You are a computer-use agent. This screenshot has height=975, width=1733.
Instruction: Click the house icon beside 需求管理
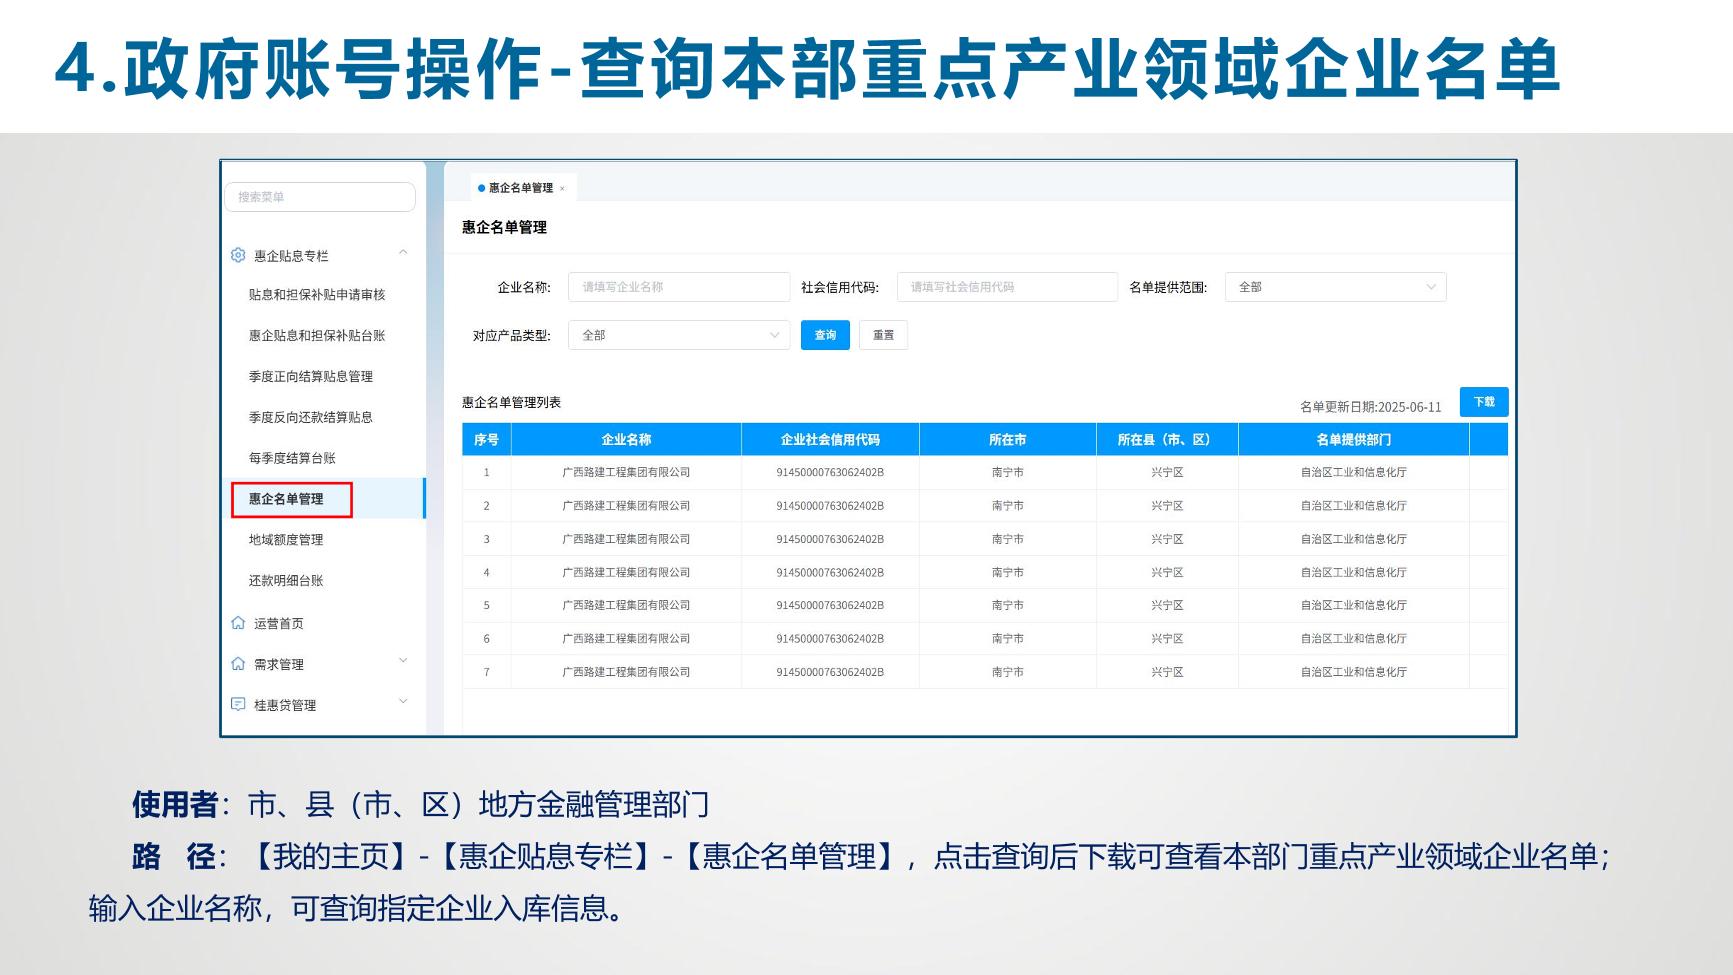pos(238,664)
